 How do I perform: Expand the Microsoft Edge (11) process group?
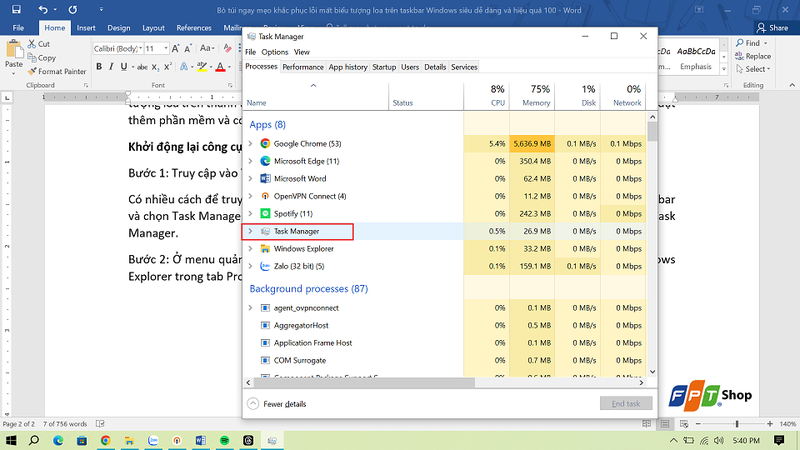click(x=251, y=161)
